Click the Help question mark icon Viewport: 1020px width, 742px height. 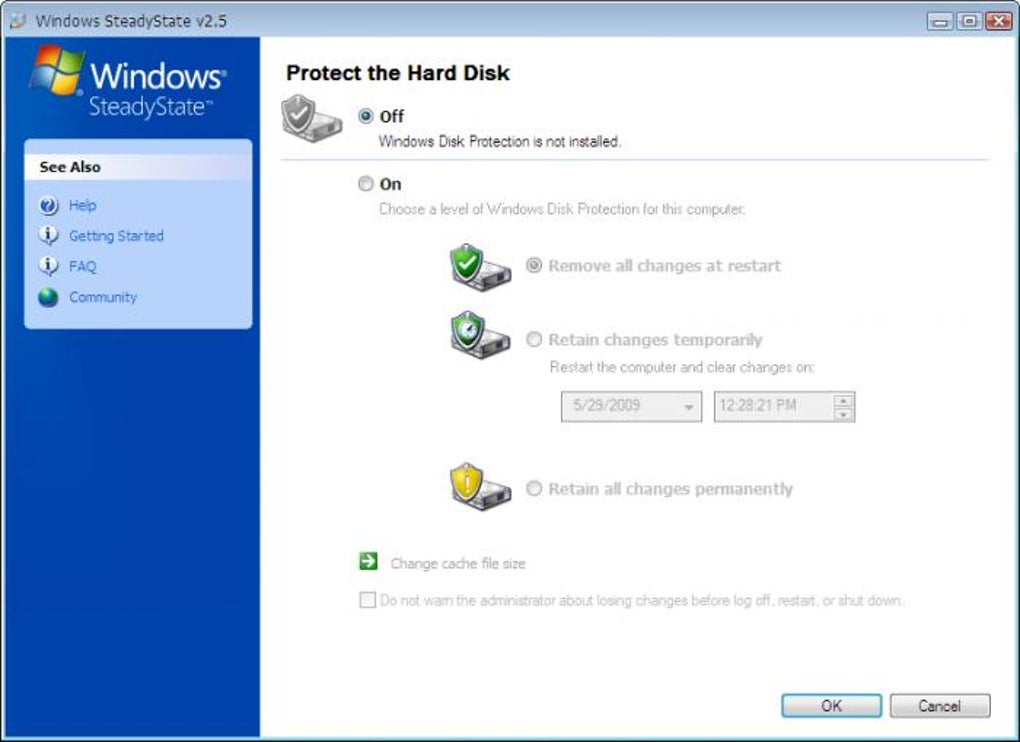click(x=48, y=205)
